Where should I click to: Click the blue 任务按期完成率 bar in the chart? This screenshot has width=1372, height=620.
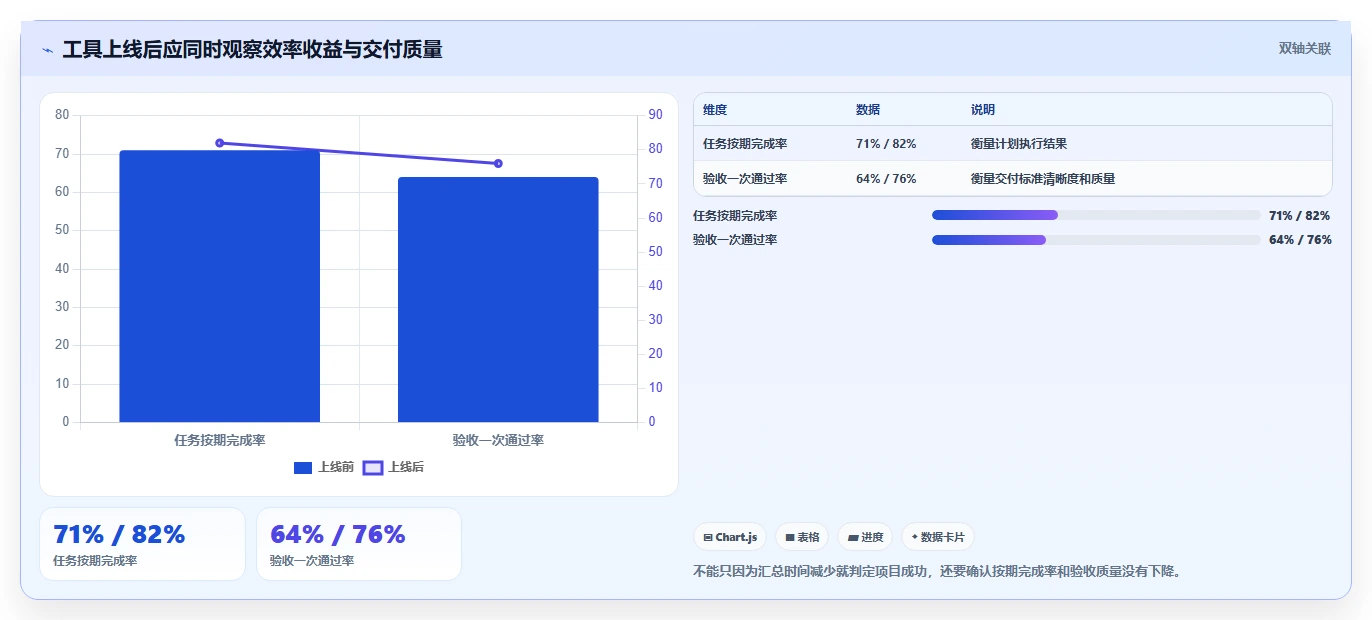[x=220, y=286]
